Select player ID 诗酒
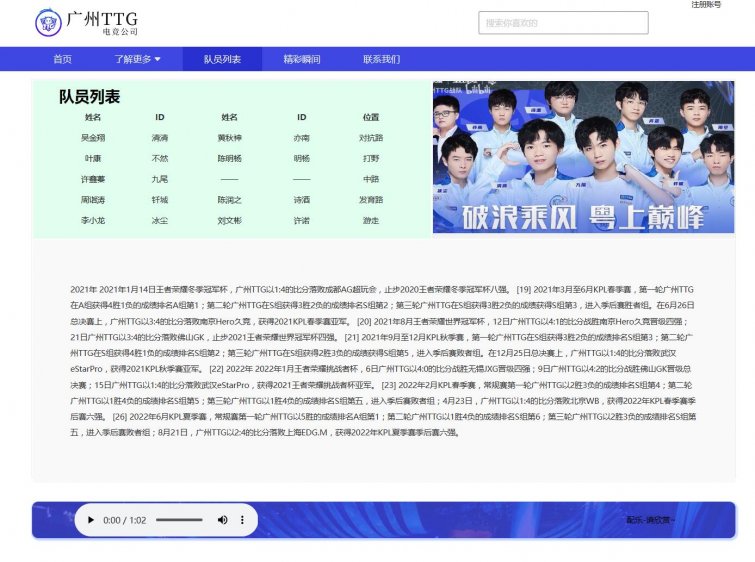The image size is (755, 562). point(301,200)
